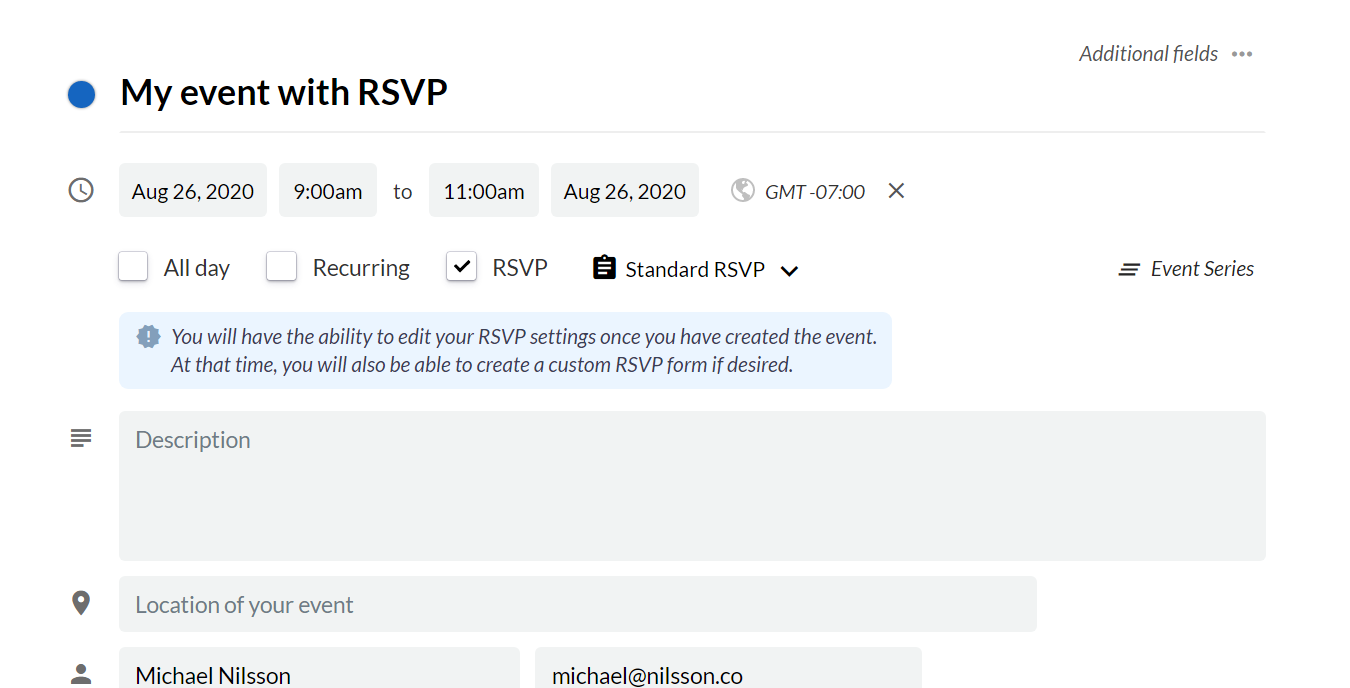Image resolution: width=1350 pixels, height=688 pixels.
Task: Expand the Standard RSVP dropdown arrow
Action: tap(789, 270)
